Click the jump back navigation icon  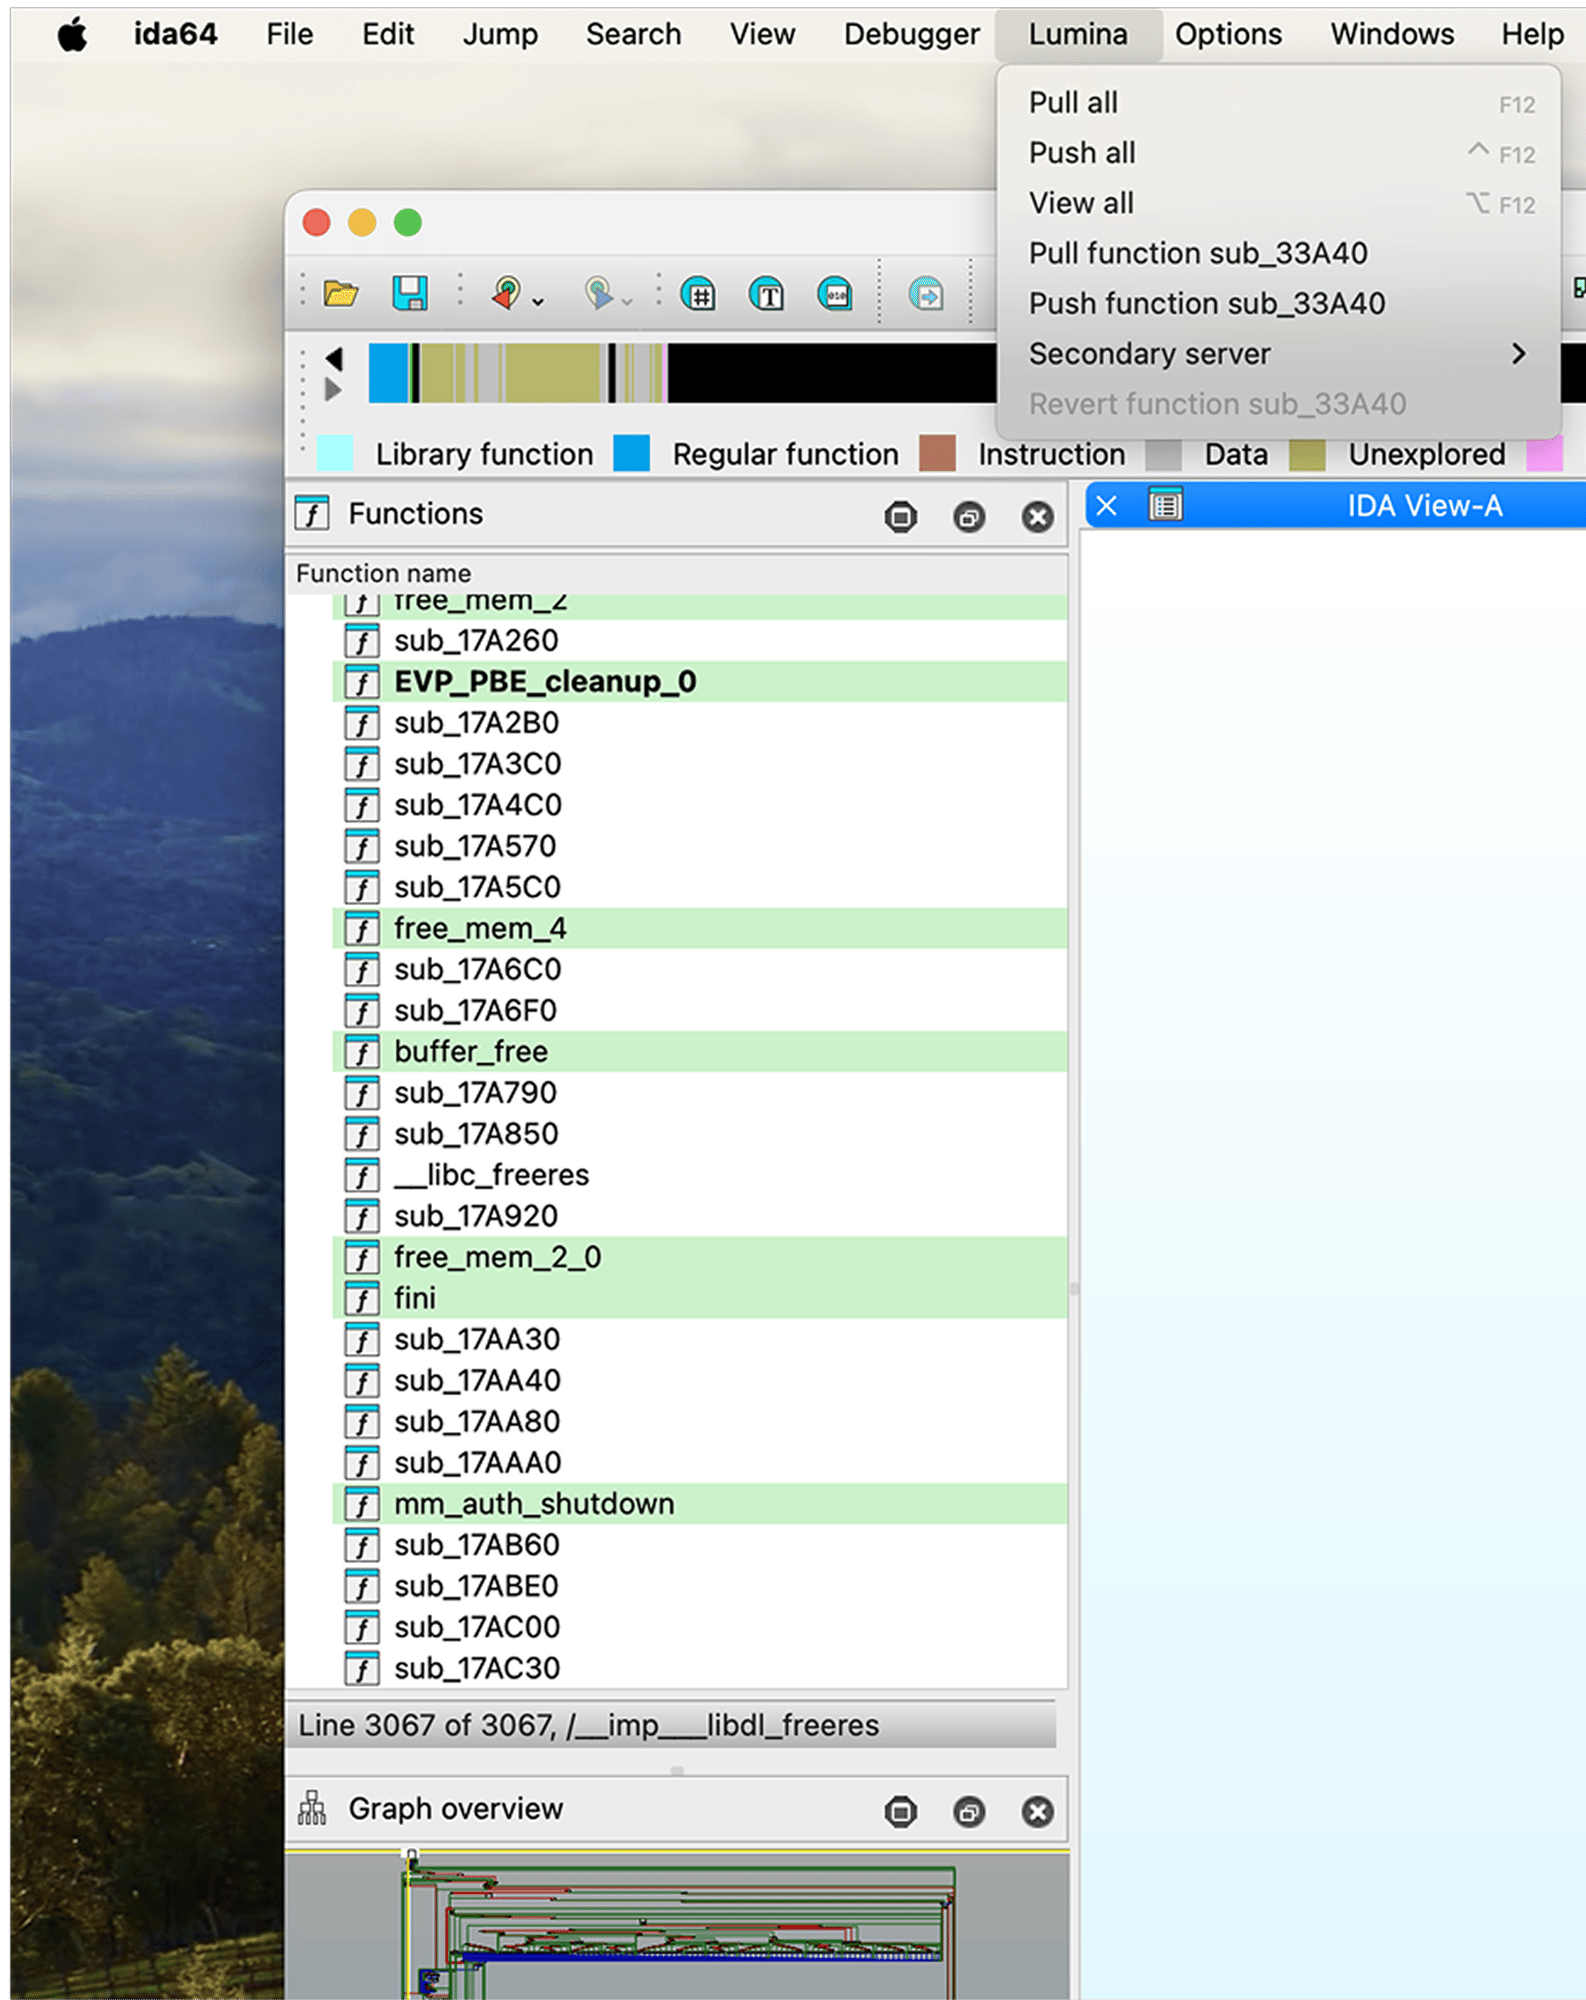tap(506, 293)
